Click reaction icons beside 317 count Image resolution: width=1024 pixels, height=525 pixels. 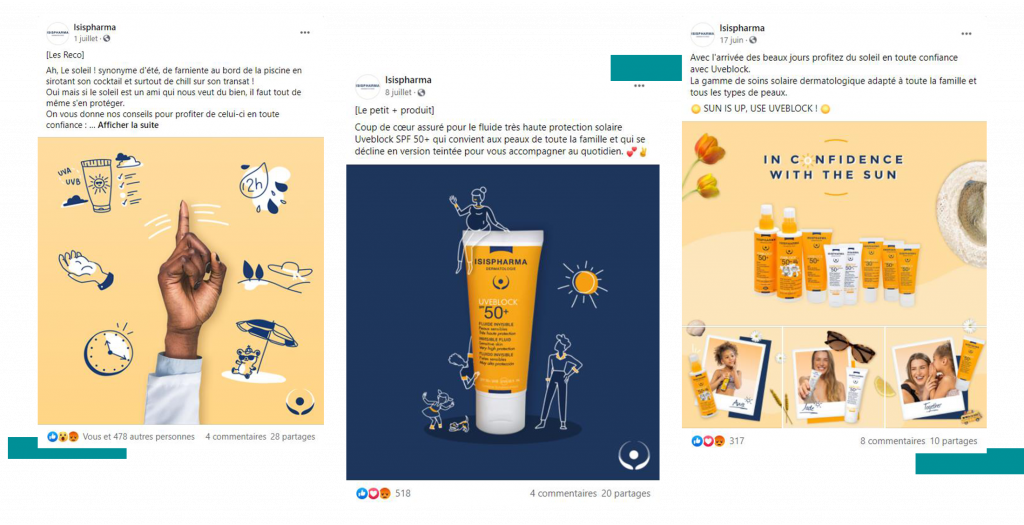708,441
